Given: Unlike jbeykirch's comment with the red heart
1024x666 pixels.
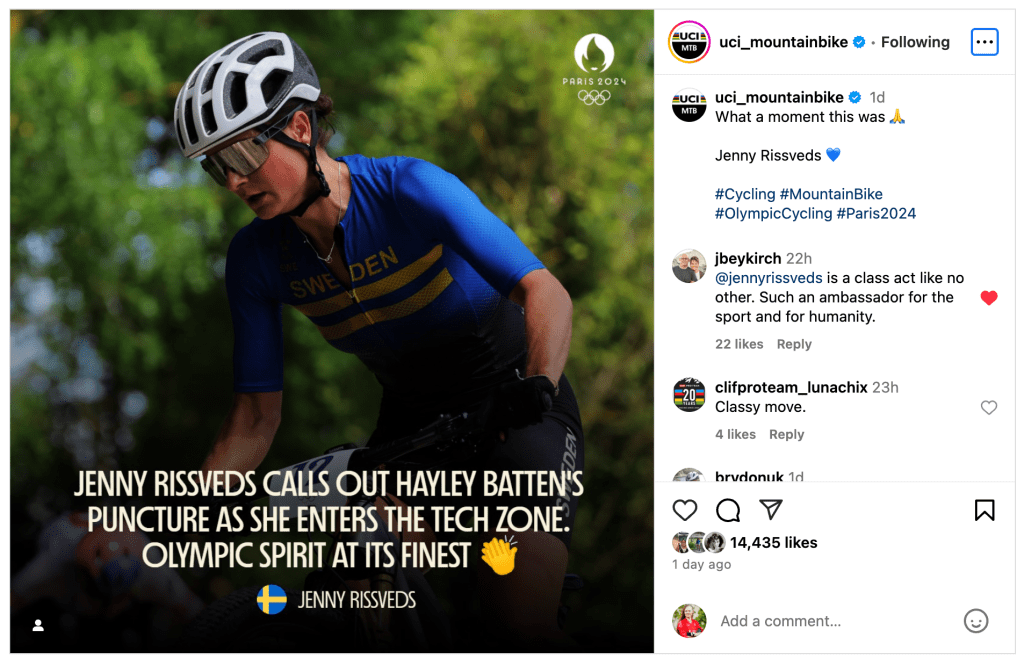Looking at the screenshot, I should tap(989, 298).
